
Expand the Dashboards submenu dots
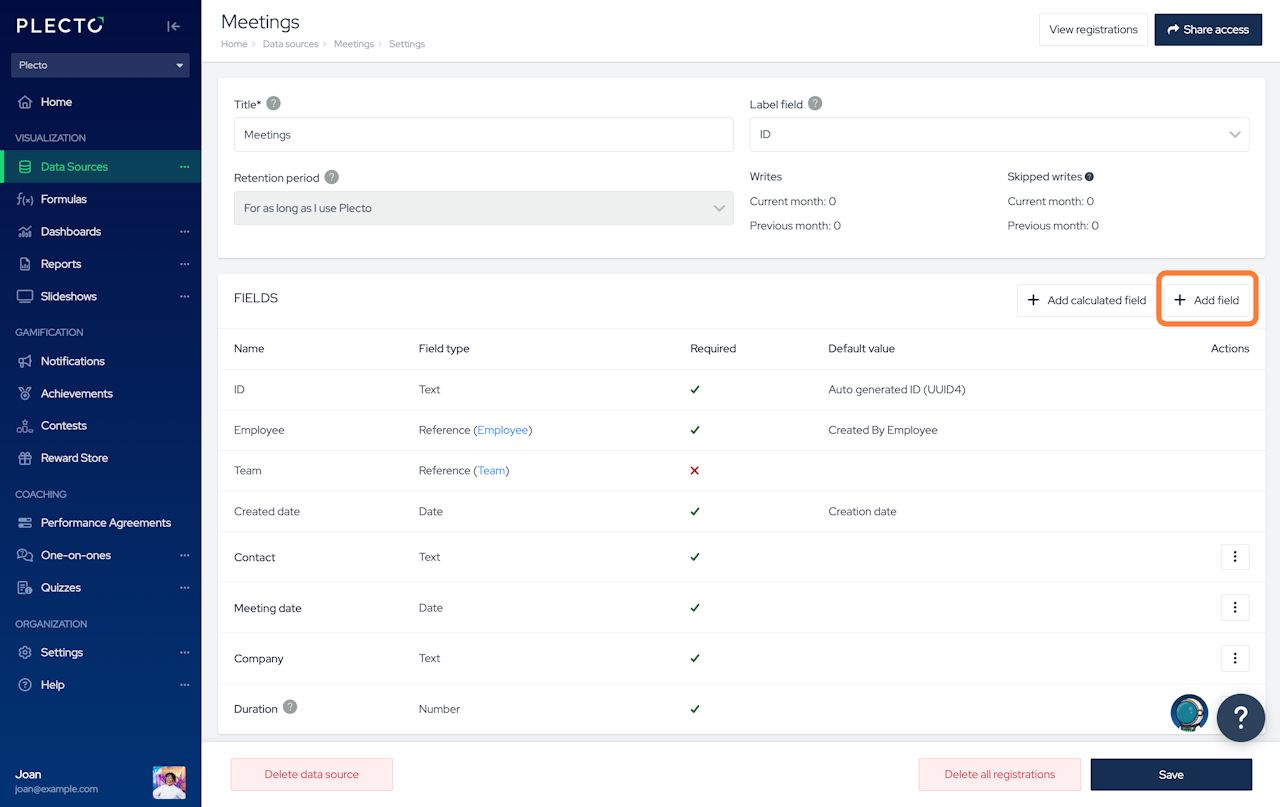pos(184,232)
